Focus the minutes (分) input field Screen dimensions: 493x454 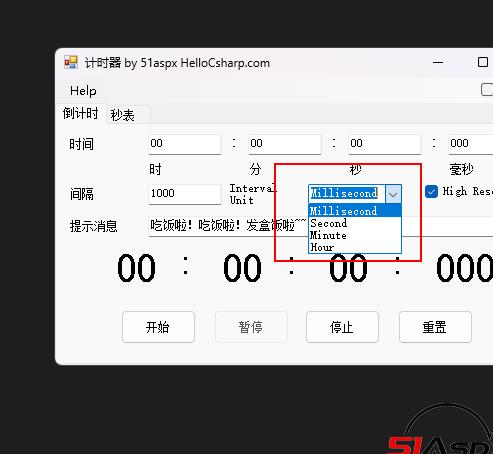tap(285, 144)
